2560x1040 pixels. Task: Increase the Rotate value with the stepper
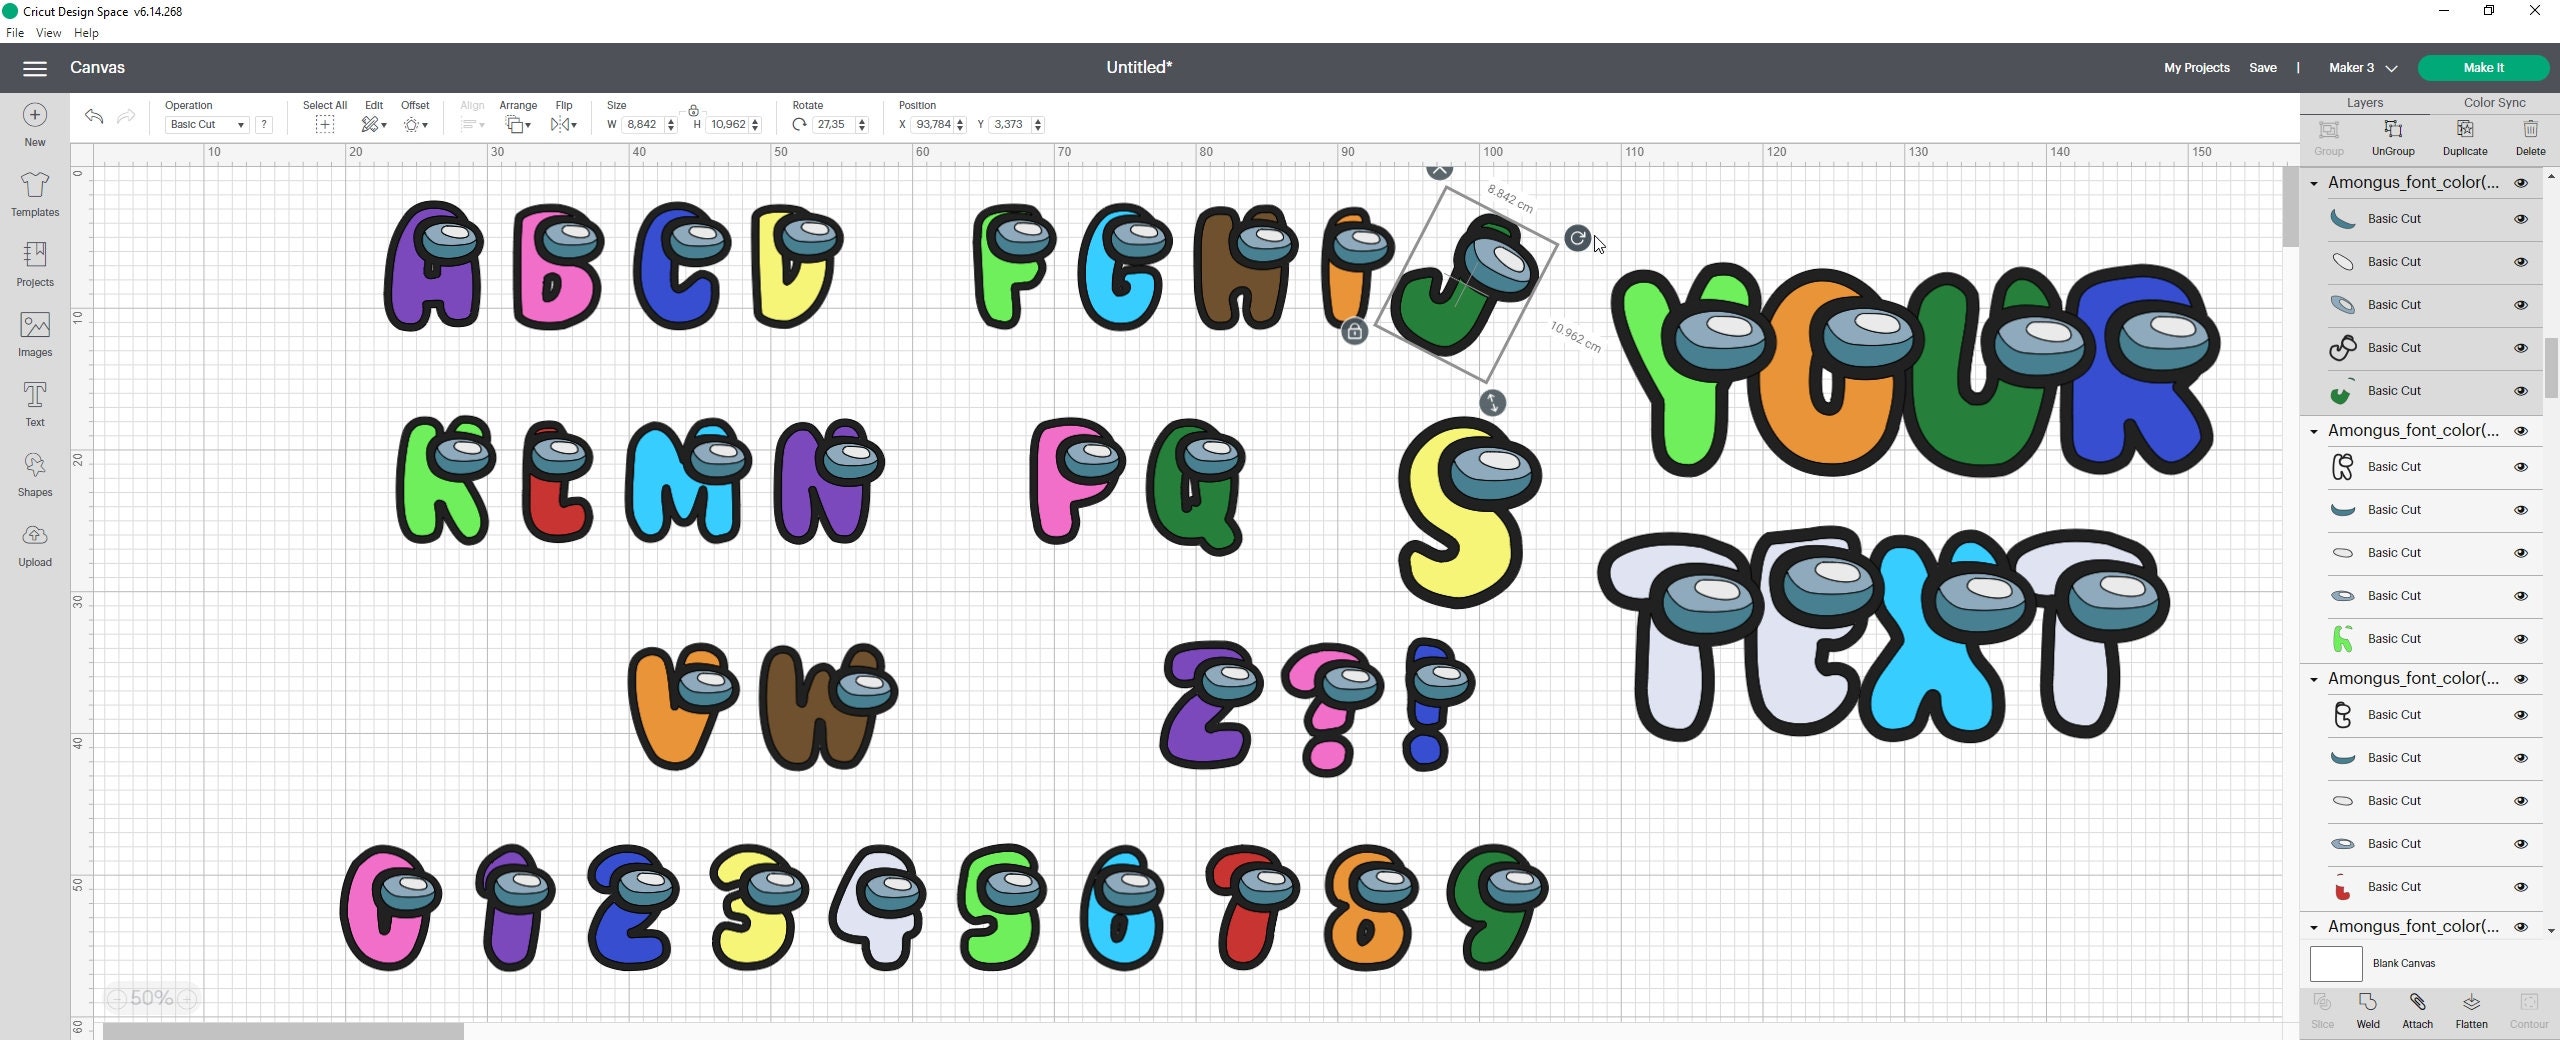point(862,120)
